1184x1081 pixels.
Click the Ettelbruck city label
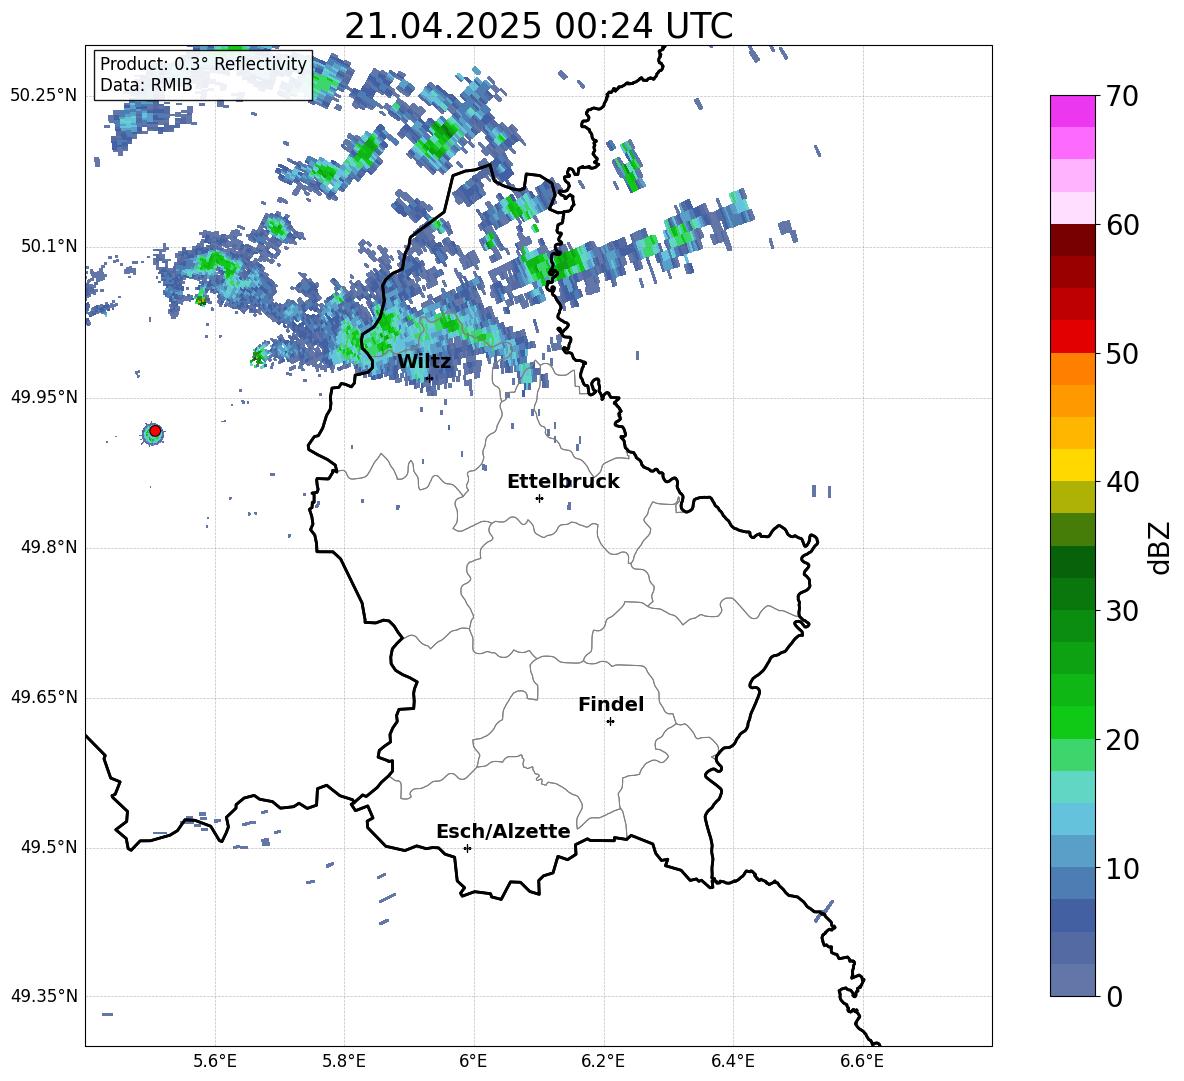(563, 482)
